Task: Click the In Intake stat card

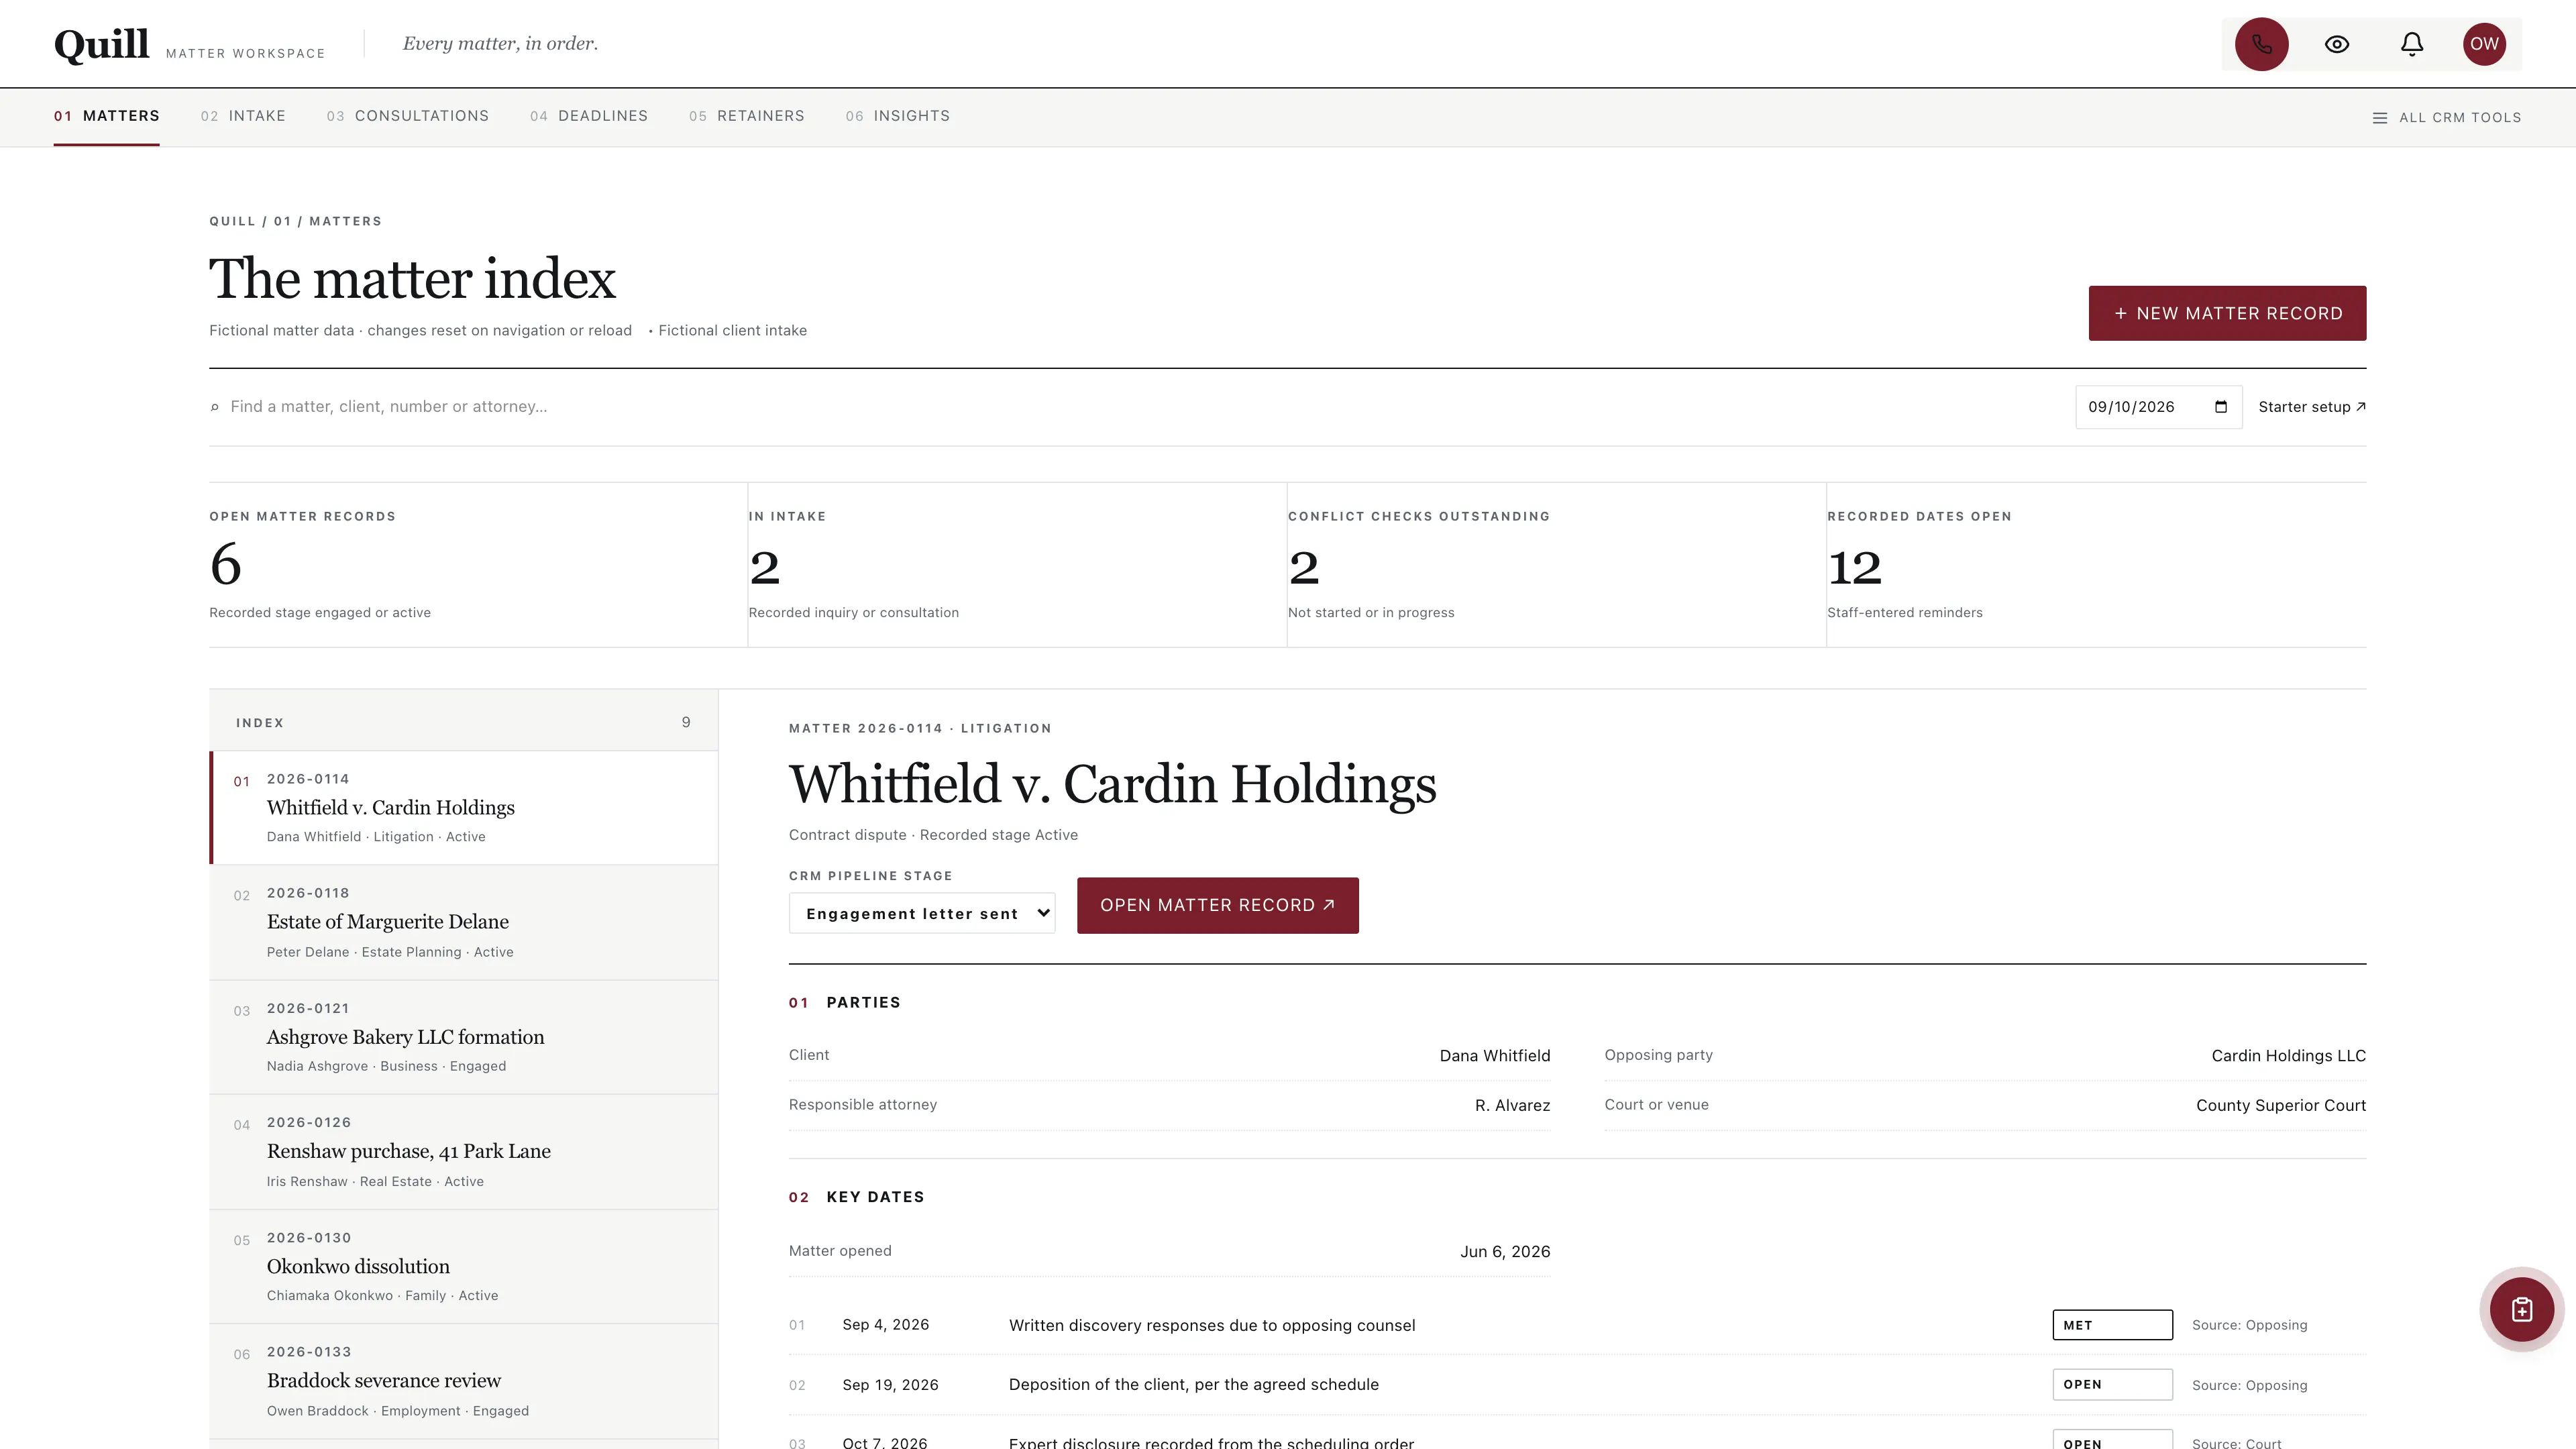Action: tap(1017, 565)
